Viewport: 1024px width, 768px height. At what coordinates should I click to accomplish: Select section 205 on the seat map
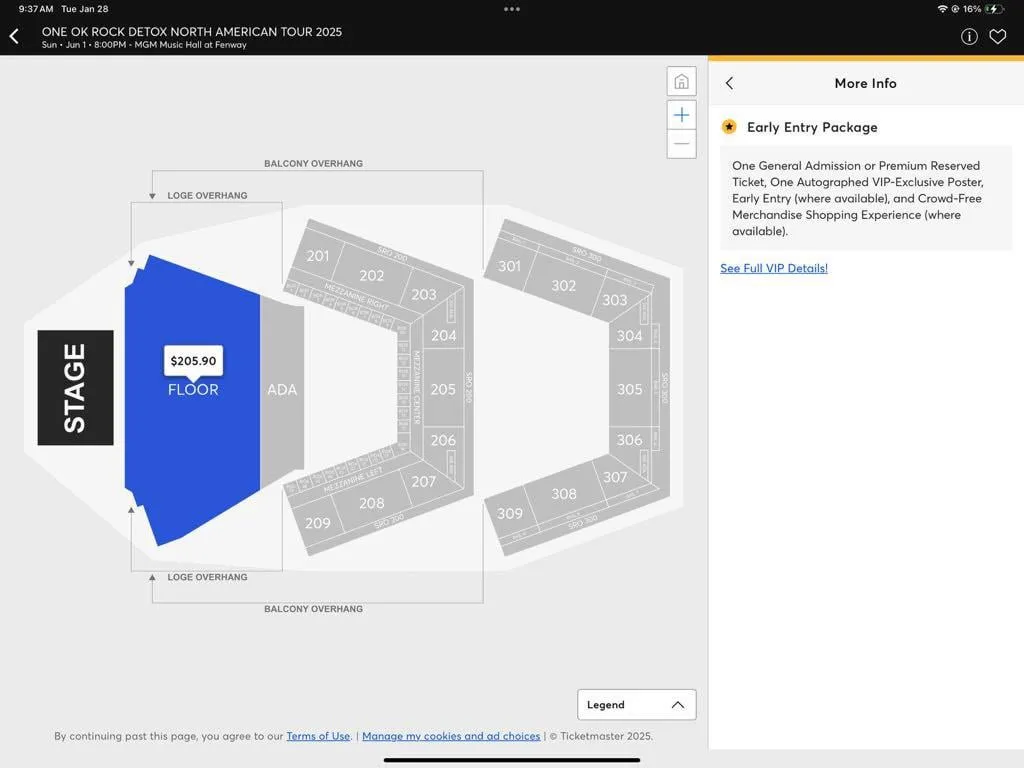[443, 389]
